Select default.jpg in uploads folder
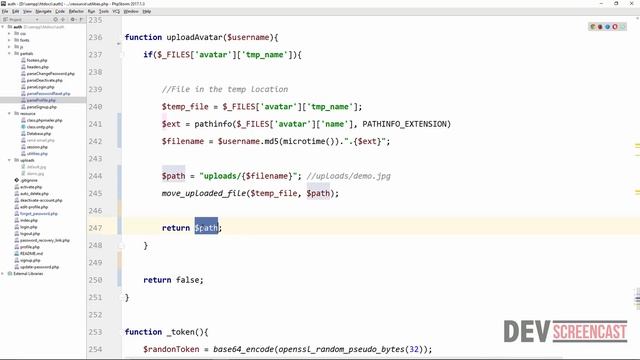The image size is (640, 360). click(33, 167)
